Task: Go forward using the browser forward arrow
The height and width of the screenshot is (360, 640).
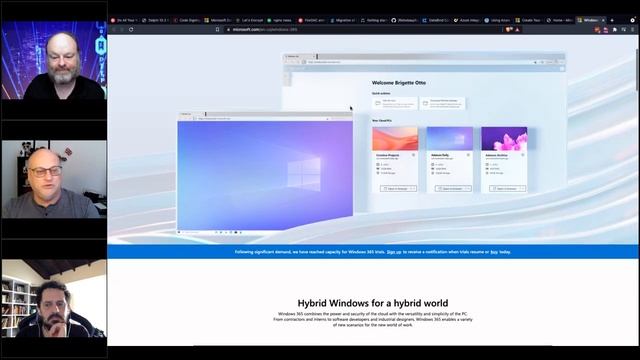Action: click(122, 29)
